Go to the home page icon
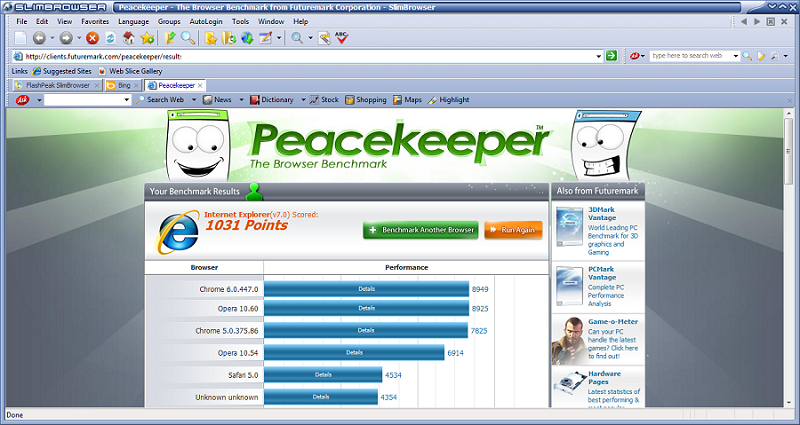The image size is (800, 425). 129,38
